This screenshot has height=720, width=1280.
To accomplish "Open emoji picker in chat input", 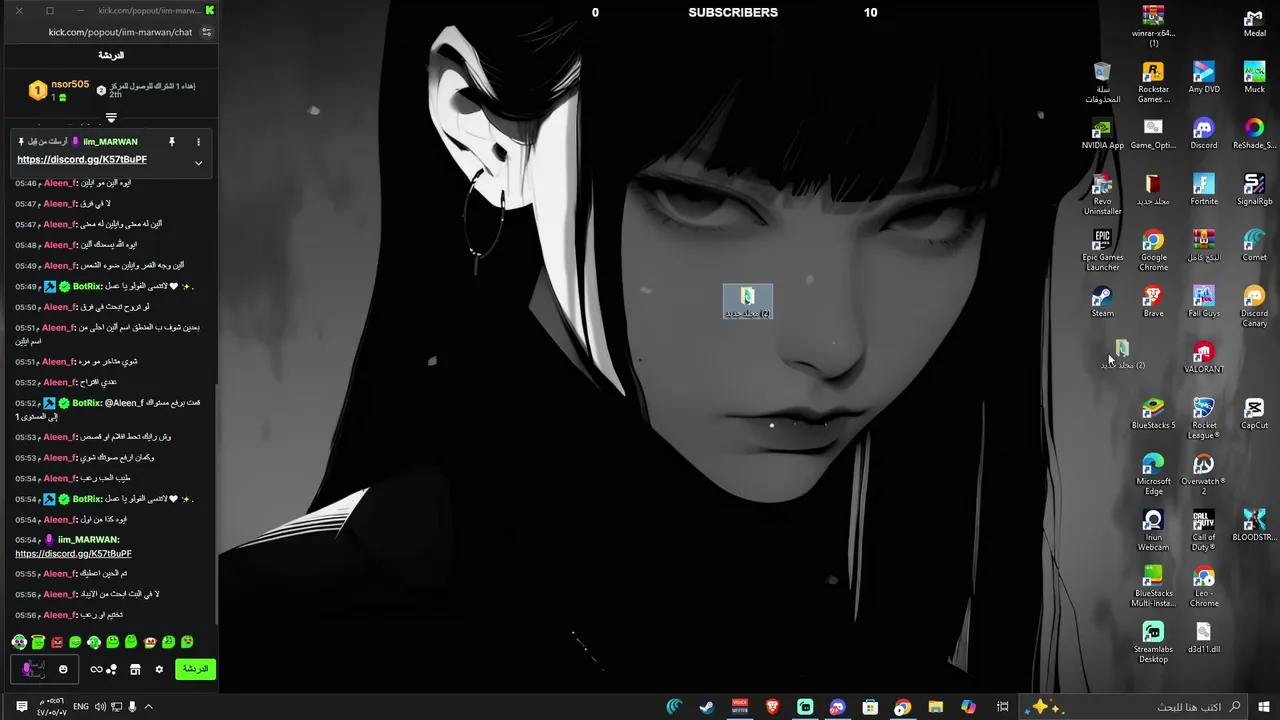I will click(63, 669).
